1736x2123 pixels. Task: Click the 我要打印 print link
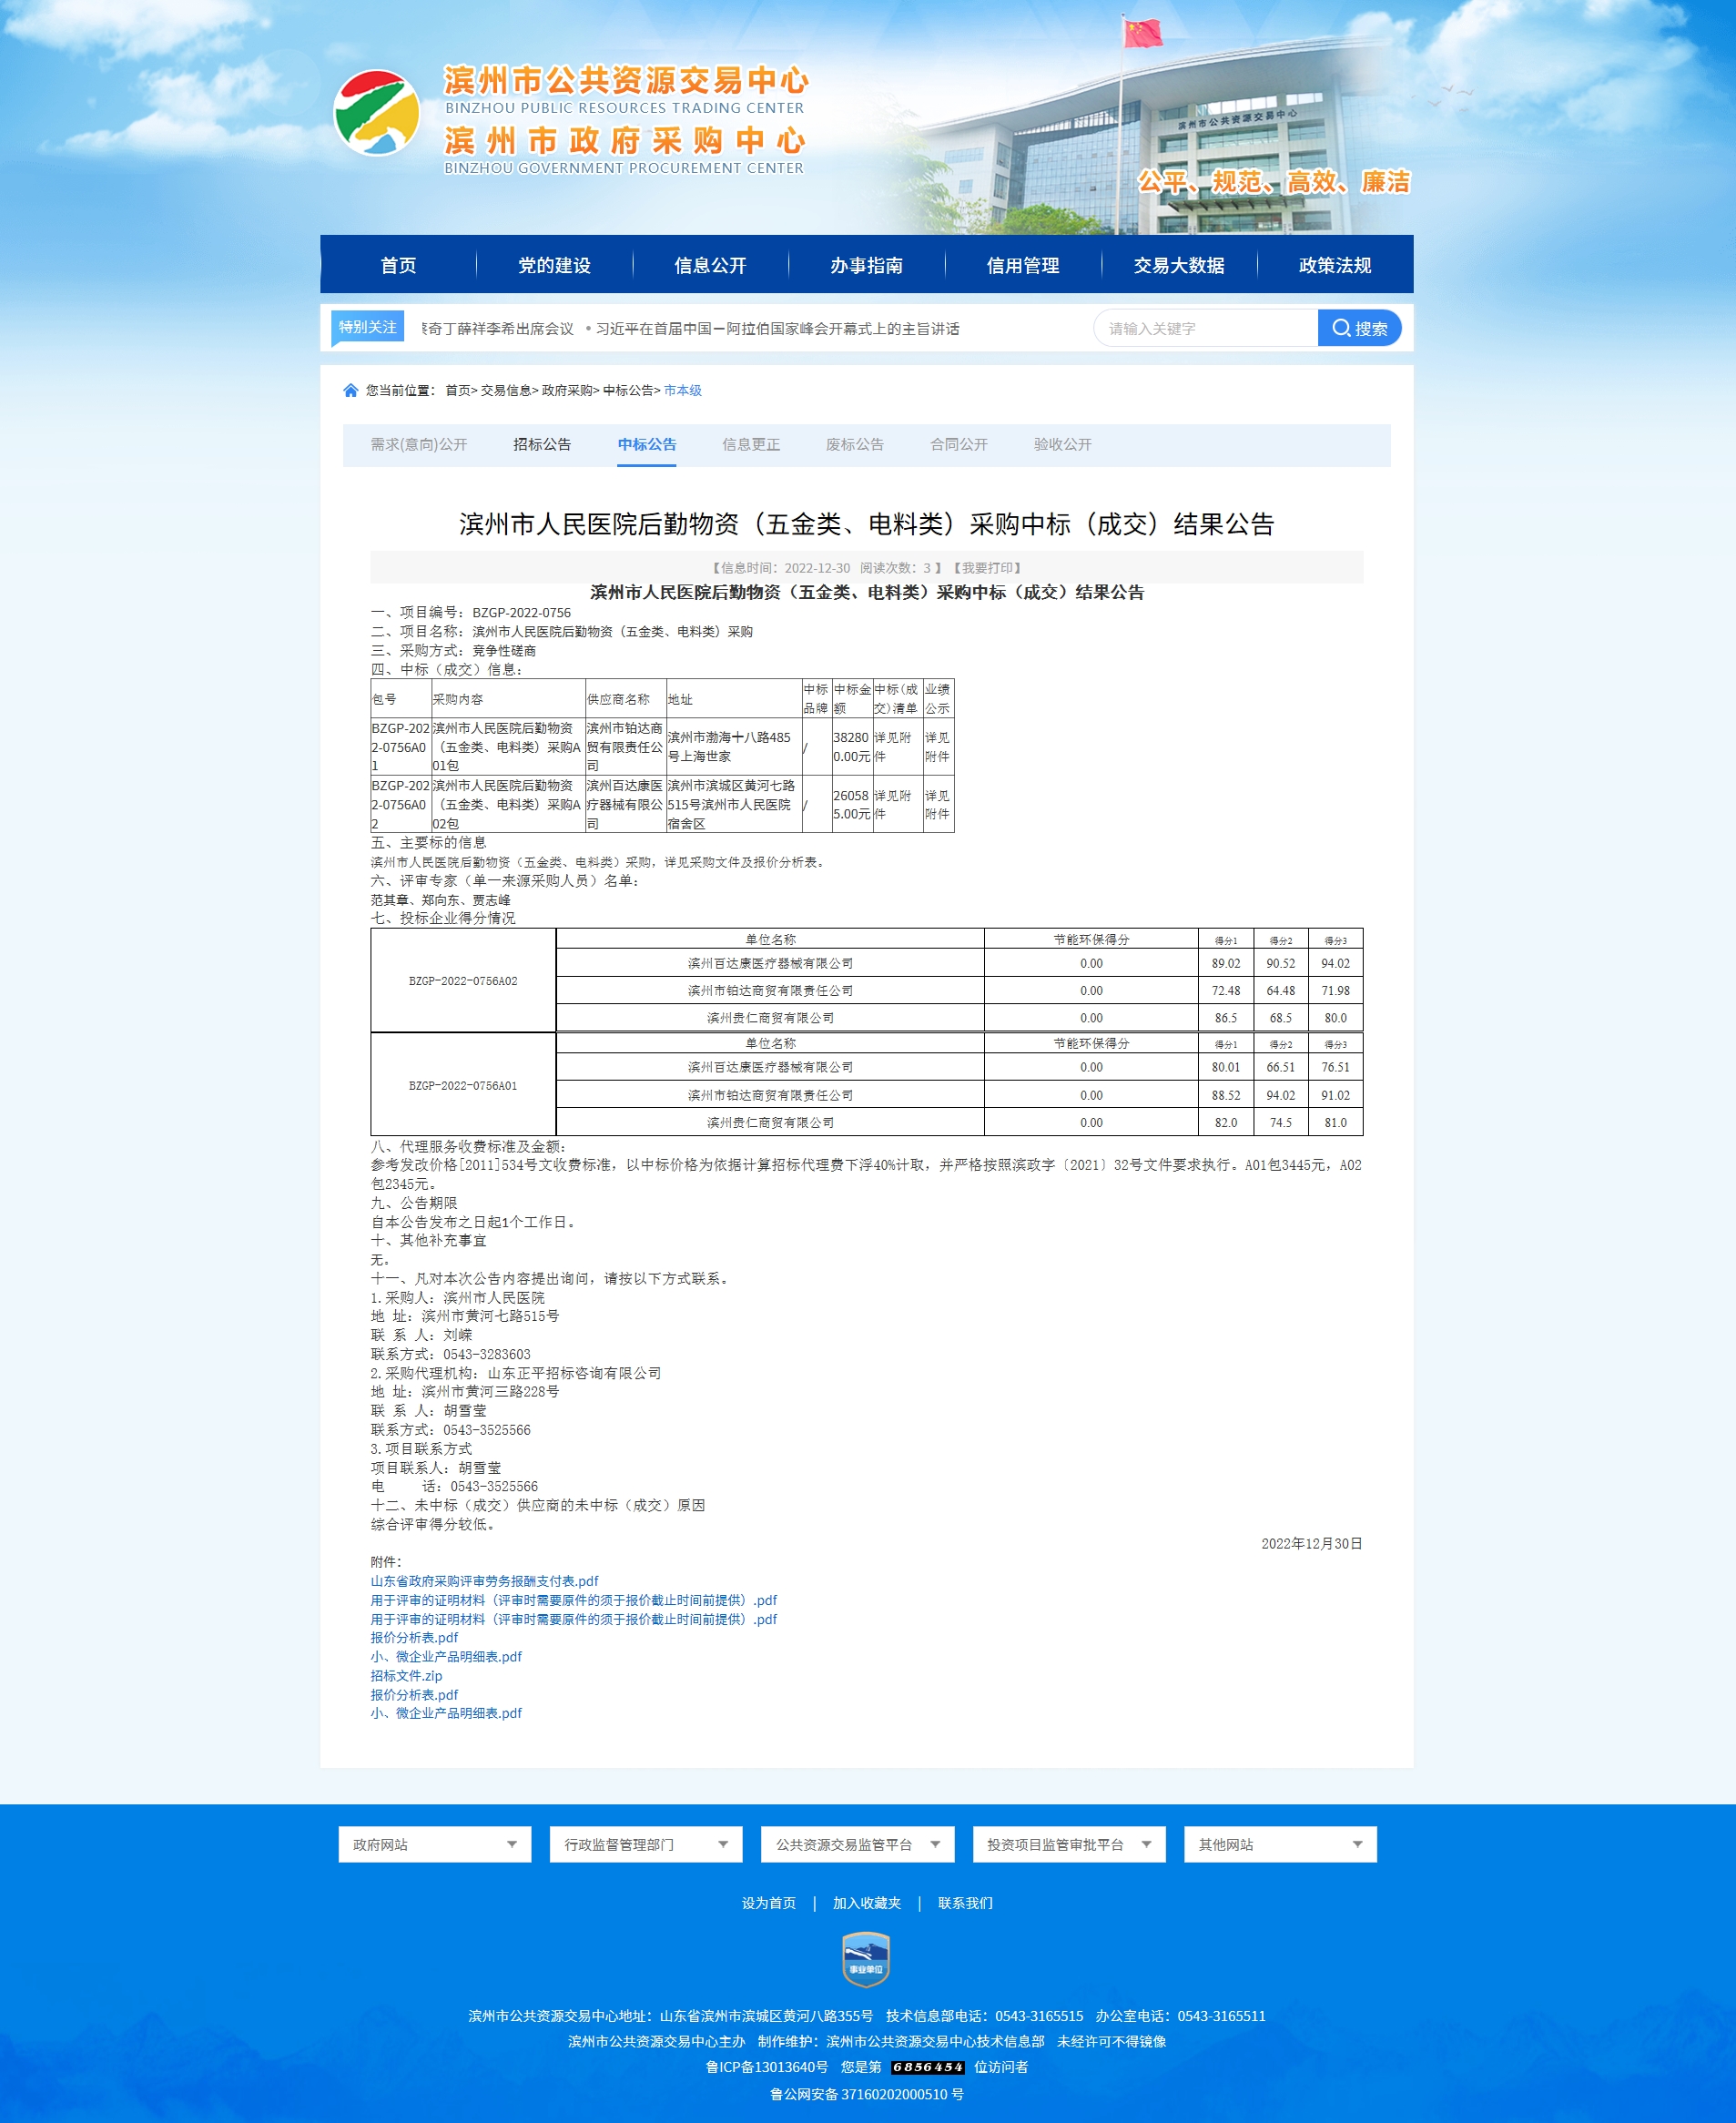coord(987,568)
